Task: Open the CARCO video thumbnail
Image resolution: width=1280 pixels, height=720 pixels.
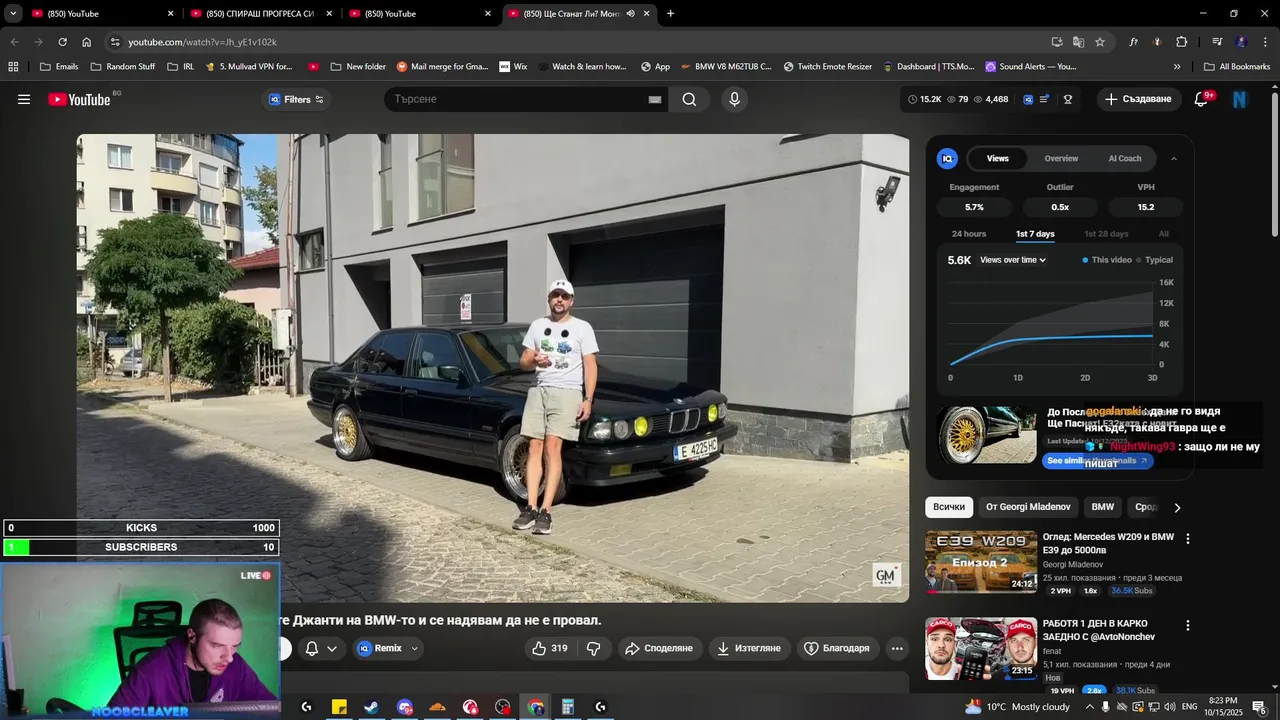Action: point(981,648)
